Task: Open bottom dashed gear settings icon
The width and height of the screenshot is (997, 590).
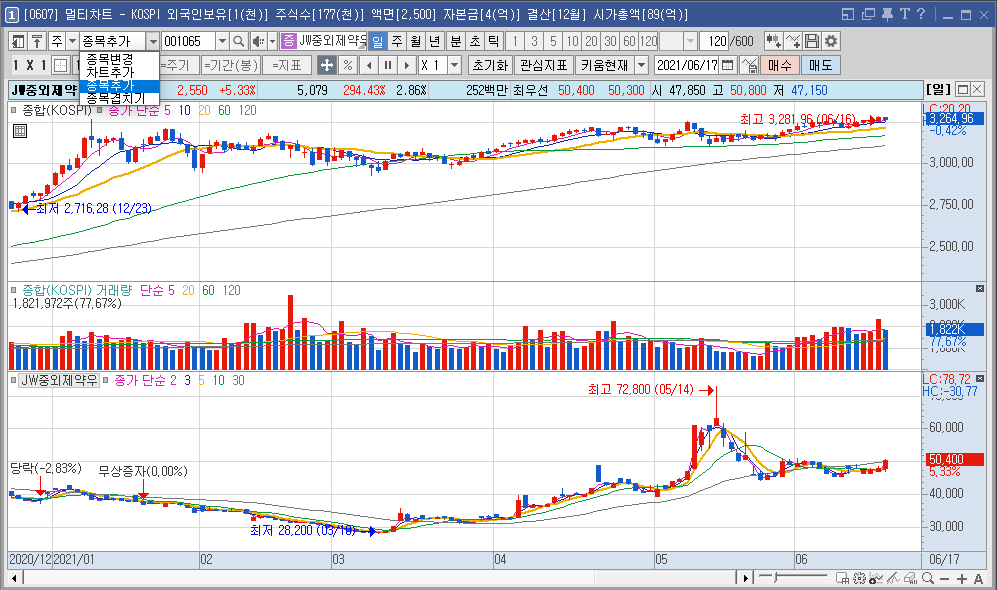Action: pyautogui.click(x=860, y=578)
